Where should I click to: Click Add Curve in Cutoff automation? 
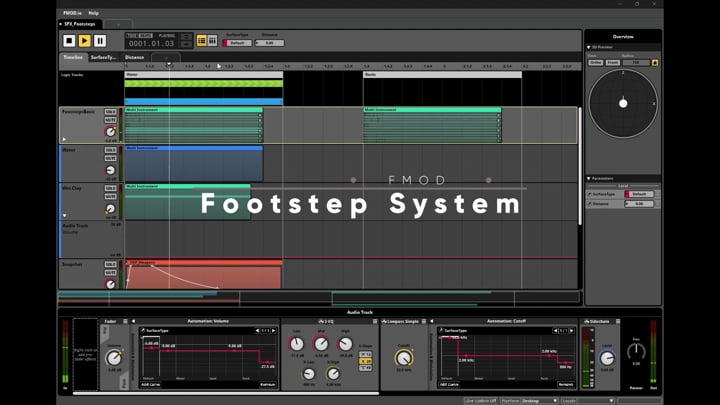[x=449, y=384]
